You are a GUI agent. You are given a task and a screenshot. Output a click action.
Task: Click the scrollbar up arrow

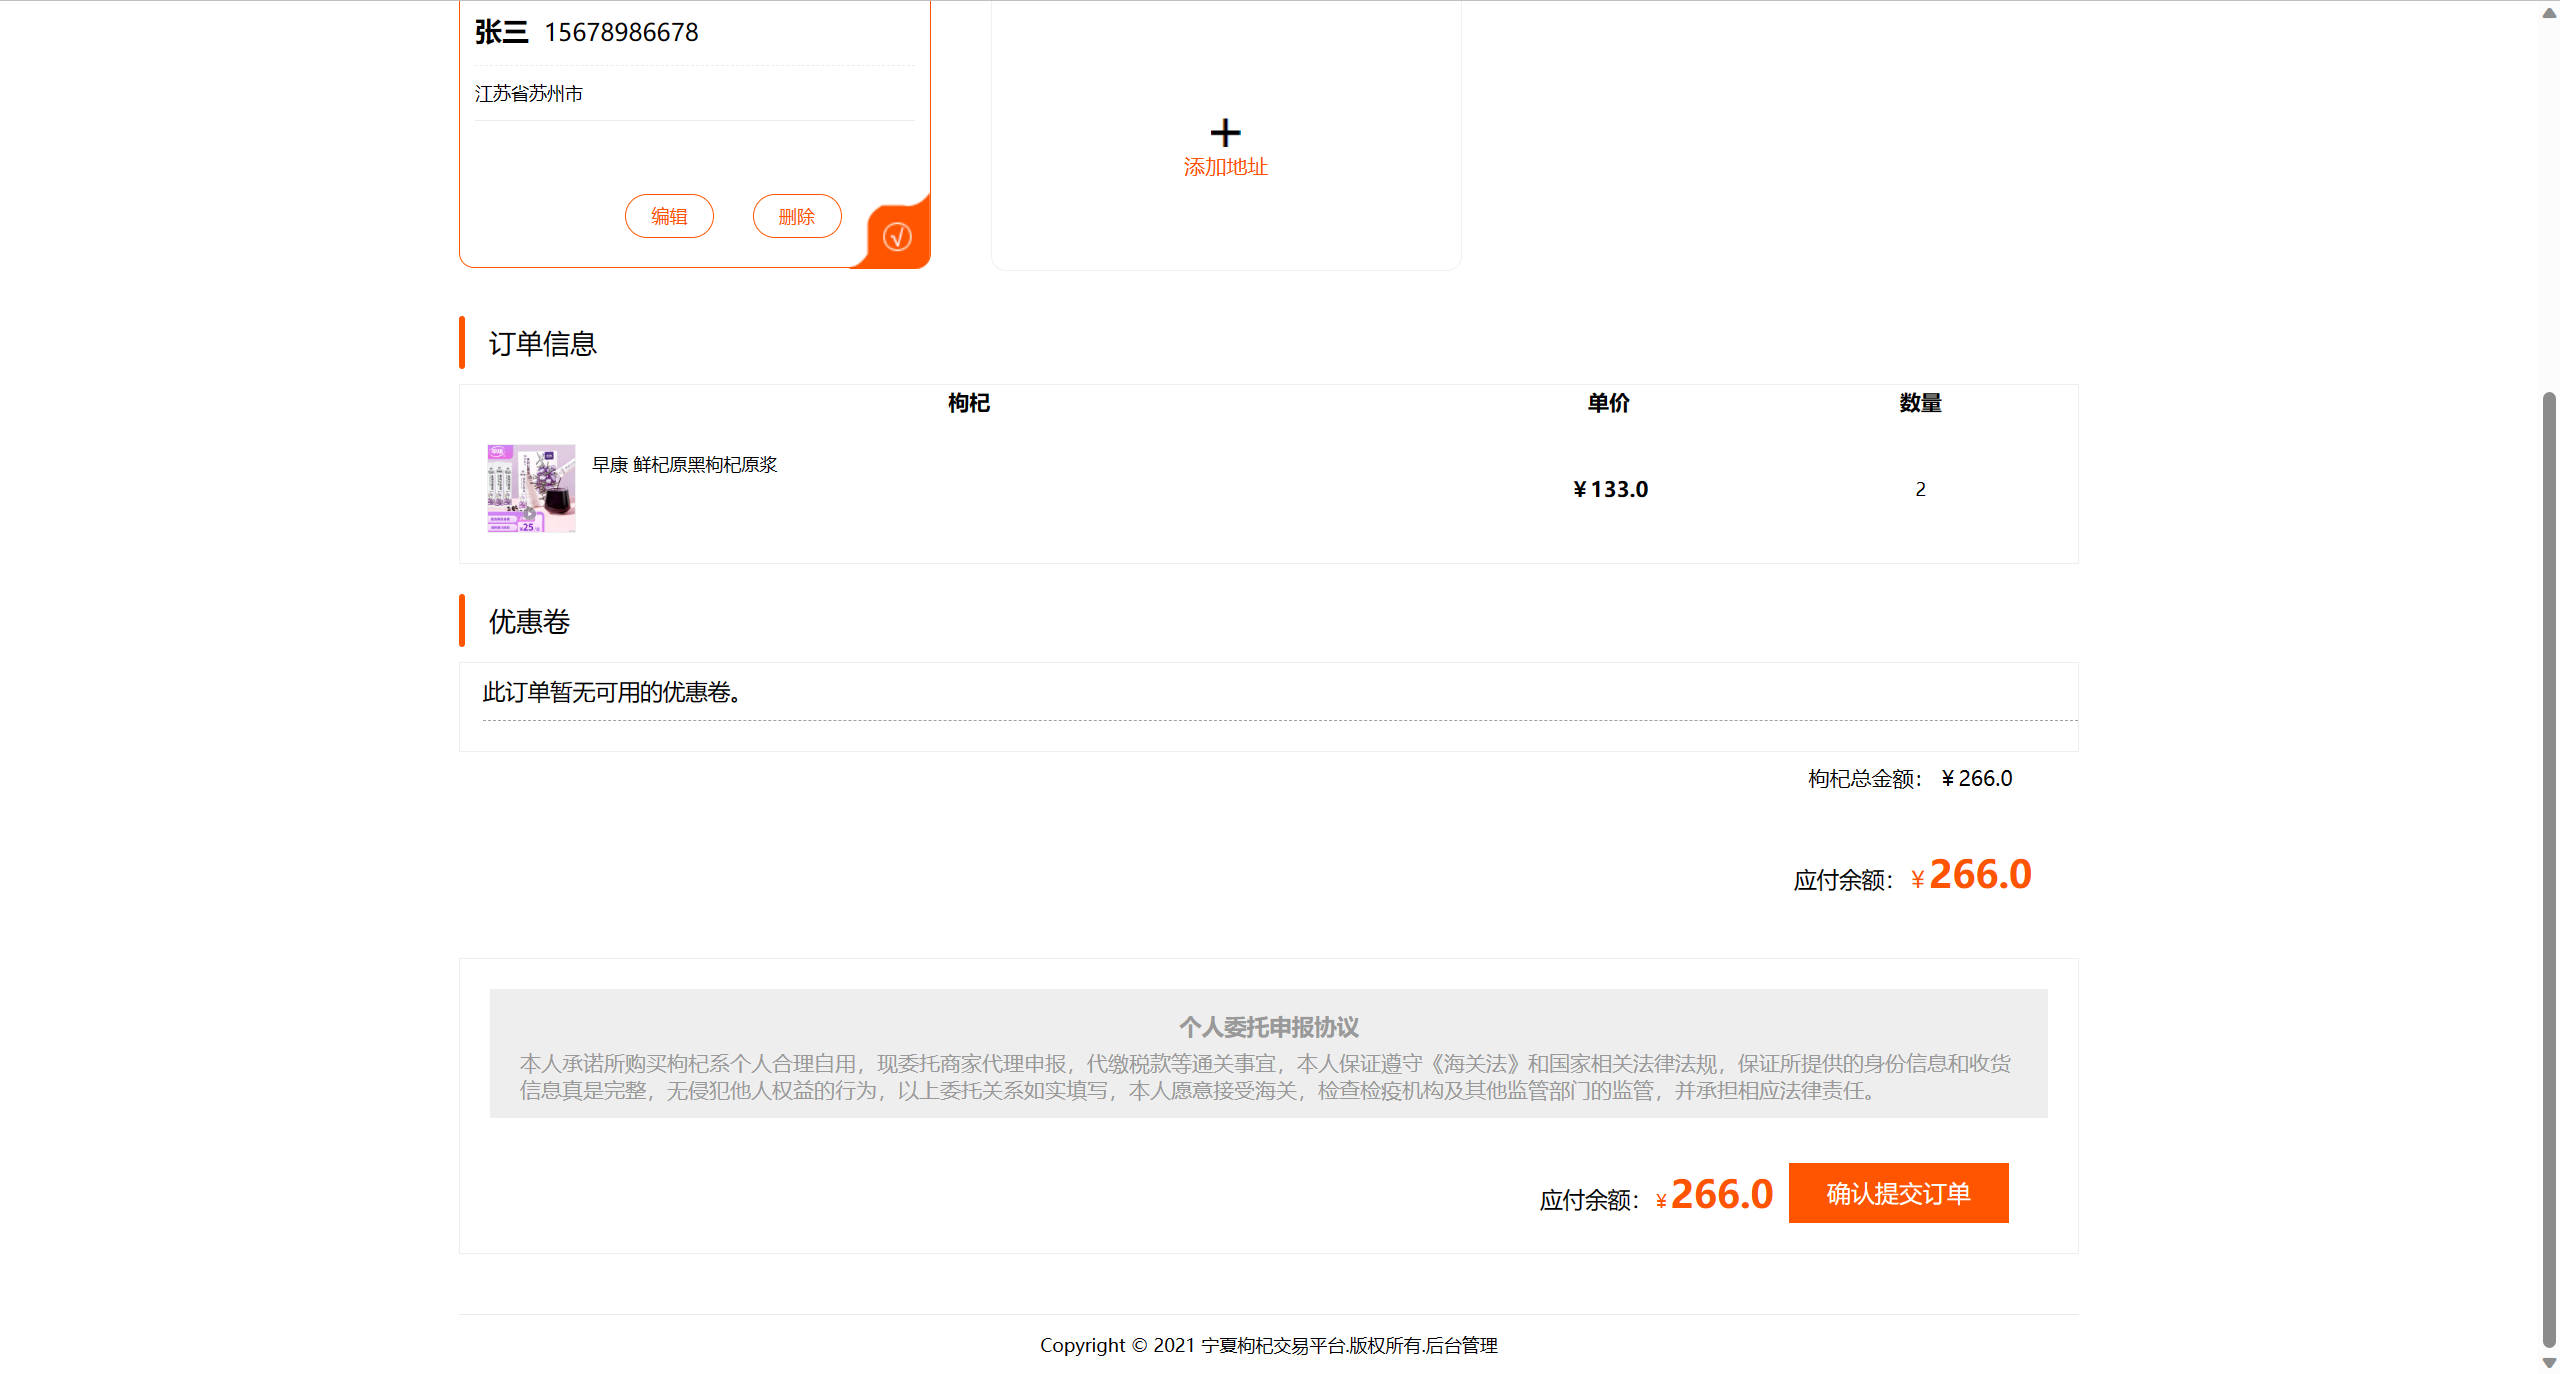(2547, 12)
